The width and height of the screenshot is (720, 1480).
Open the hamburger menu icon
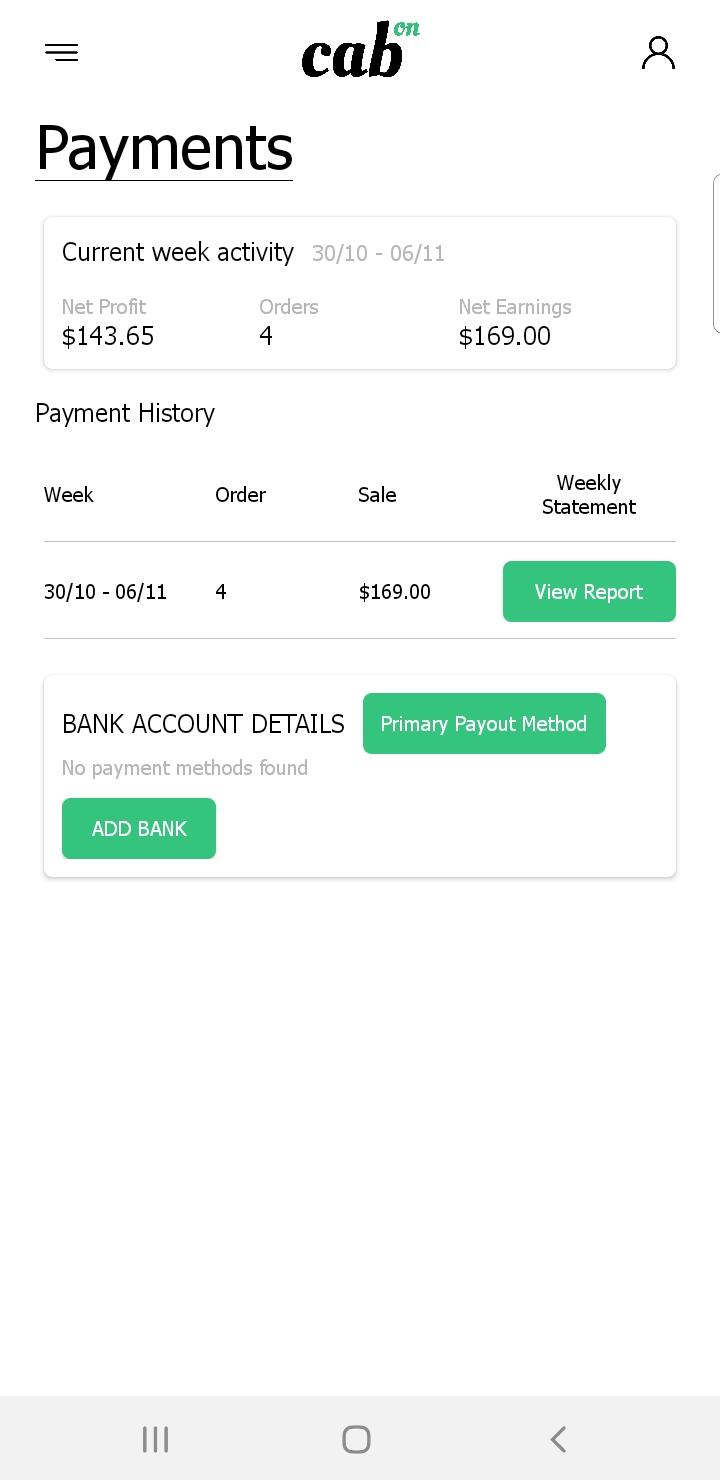pos(61,52)
